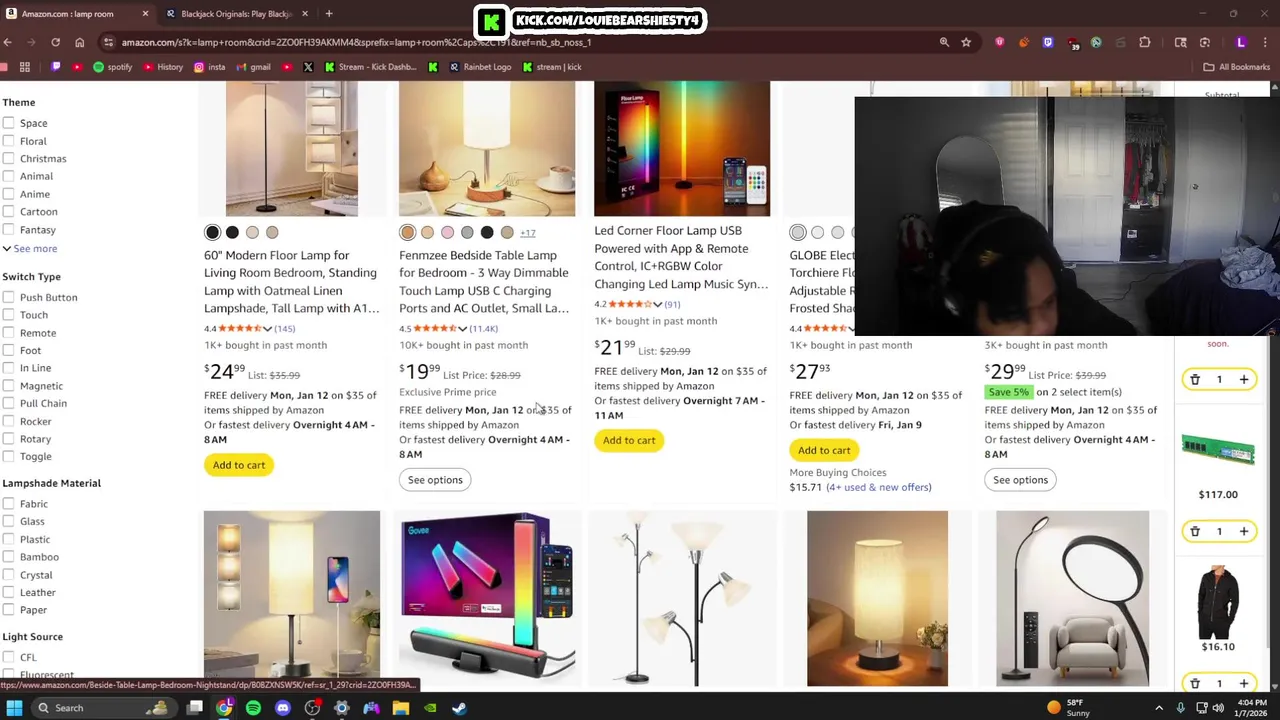Show +17 more colors for Fenmzee lamp

coord(528,233)
